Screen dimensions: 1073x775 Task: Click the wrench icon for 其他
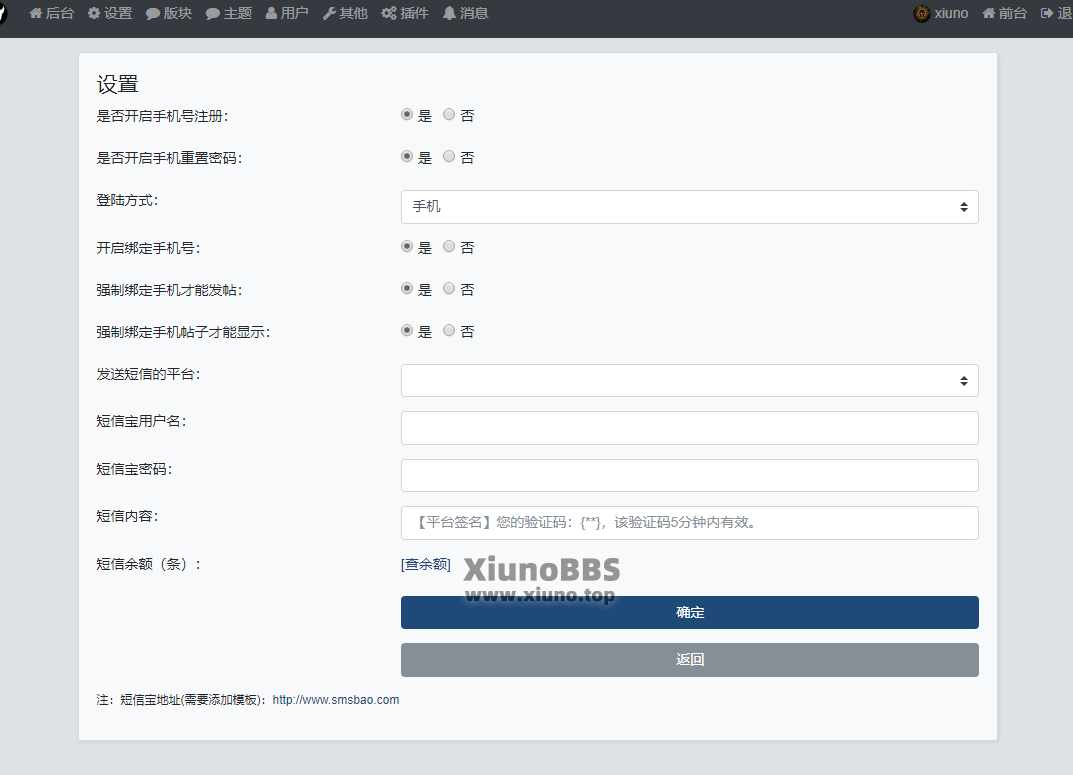pyautogui.click(x=329, y=14)
